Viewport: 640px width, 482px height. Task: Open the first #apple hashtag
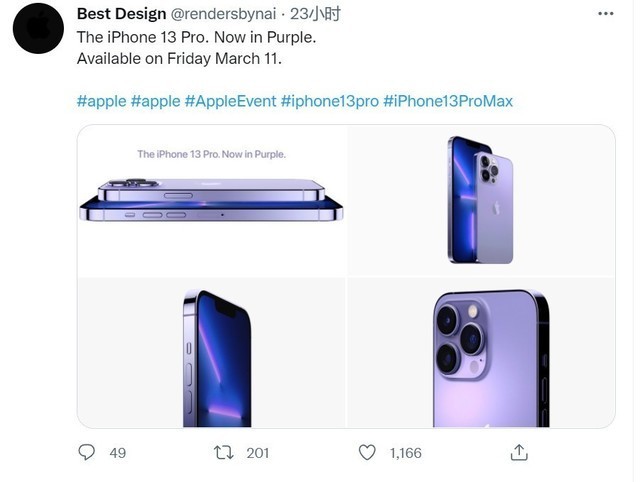[x=102, y=101]
